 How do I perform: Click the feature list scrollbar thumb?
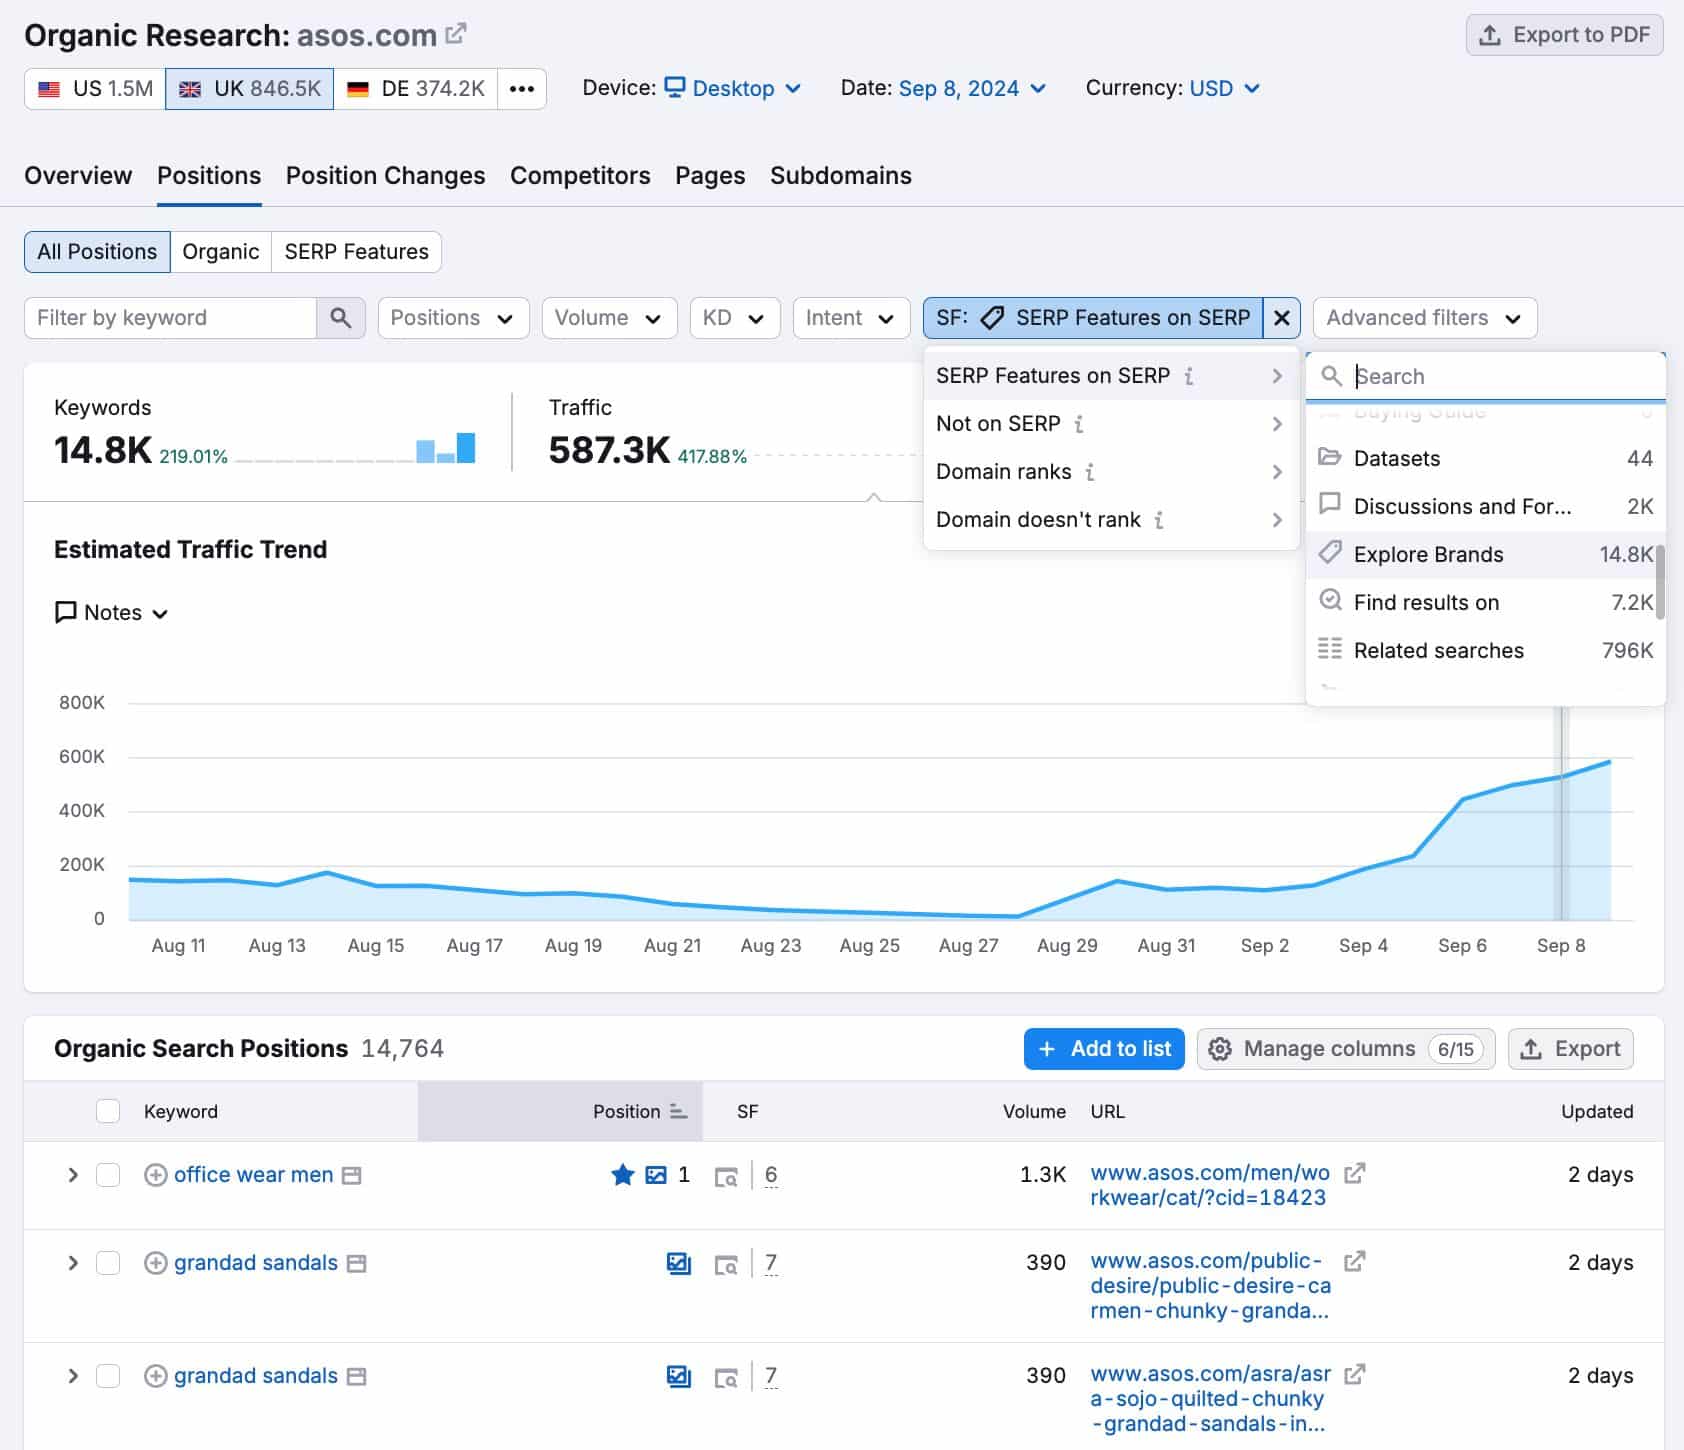[x=1660, y=582]
